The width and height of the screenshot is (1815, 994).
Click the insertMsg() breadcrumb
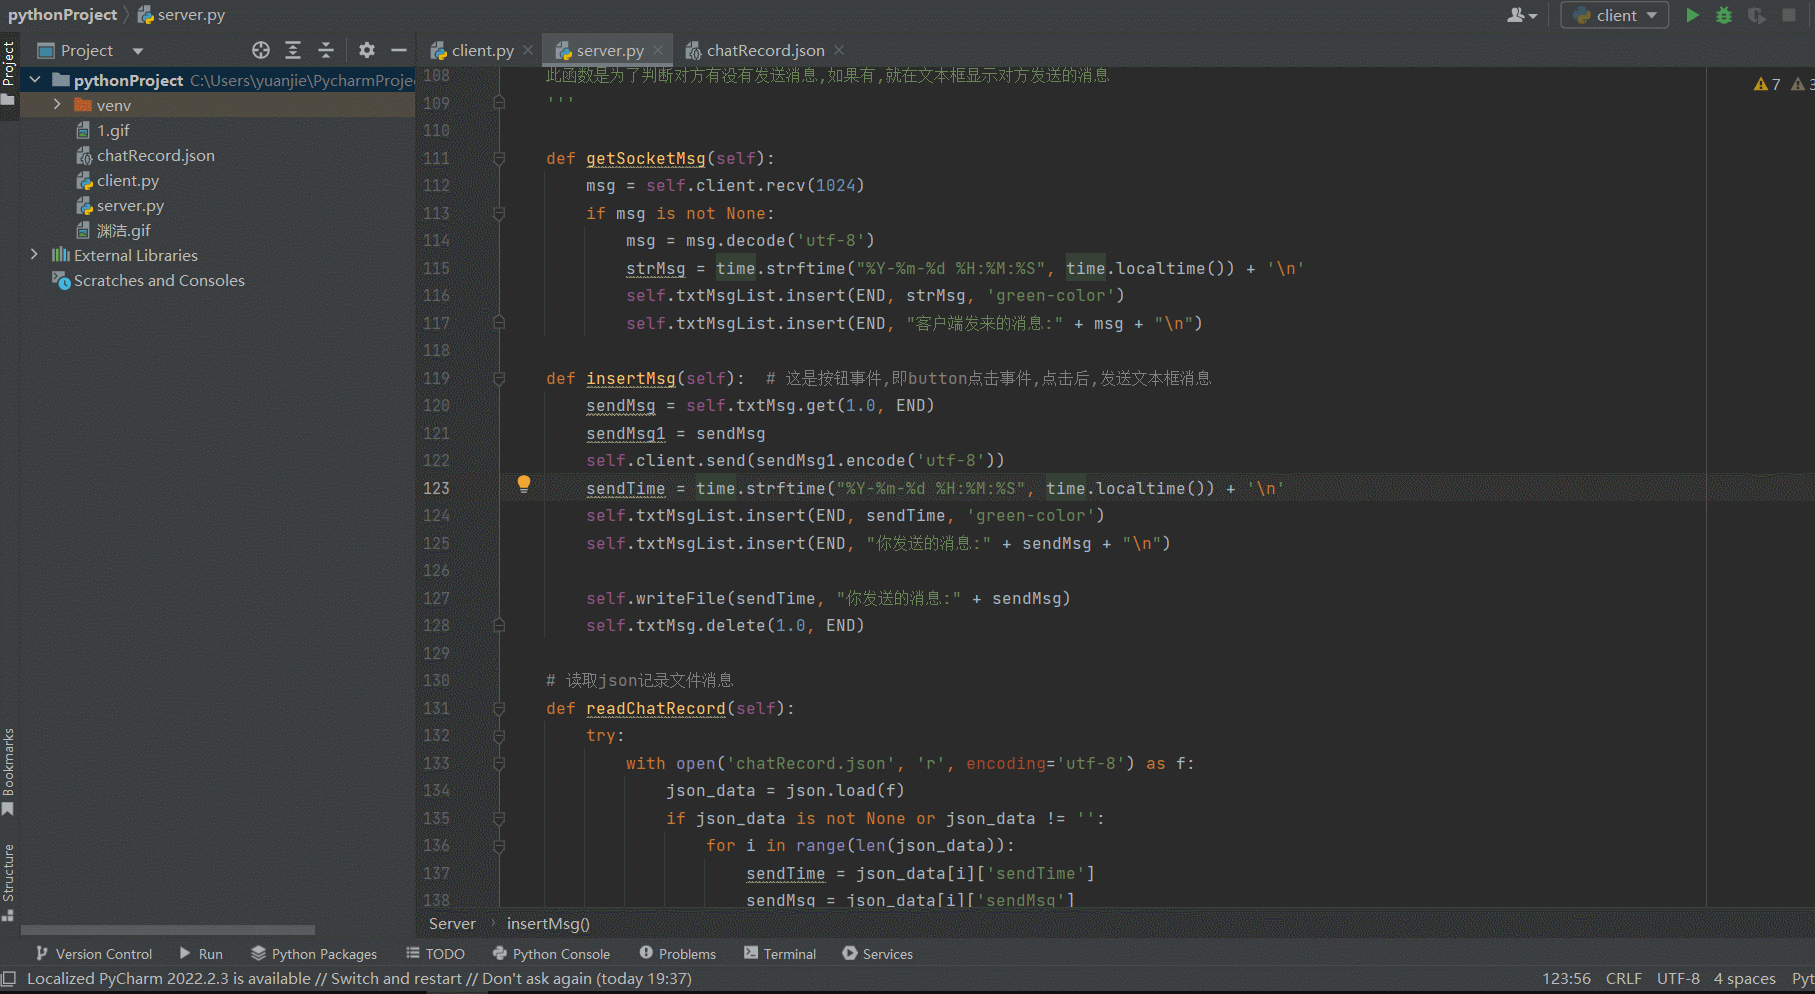pos(548,924)
